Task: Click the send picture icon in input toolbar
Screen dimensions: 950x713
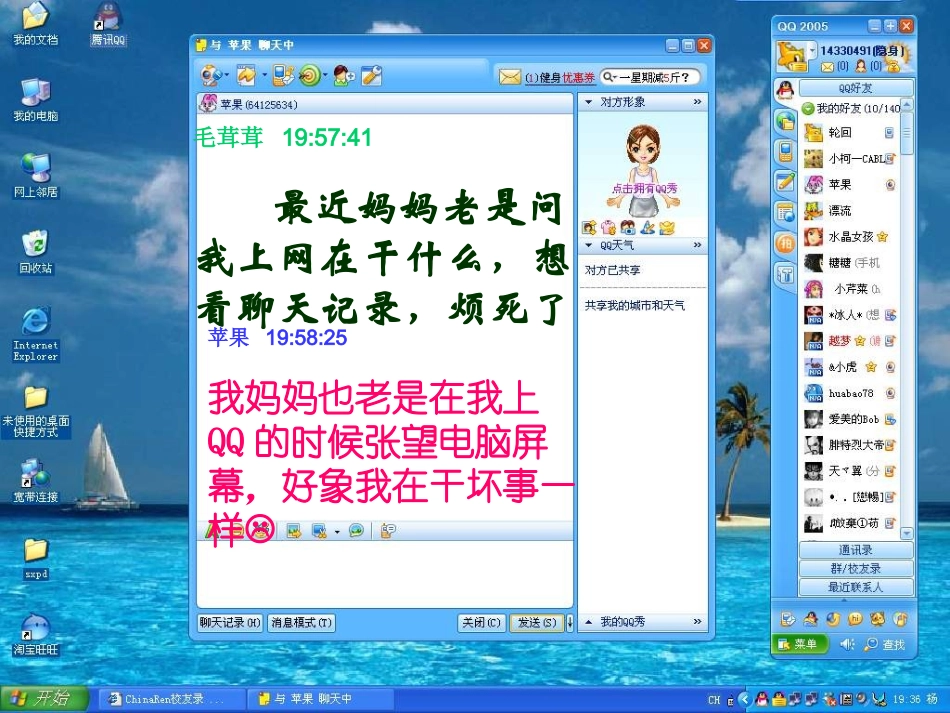Action: (x=294, y=531)
